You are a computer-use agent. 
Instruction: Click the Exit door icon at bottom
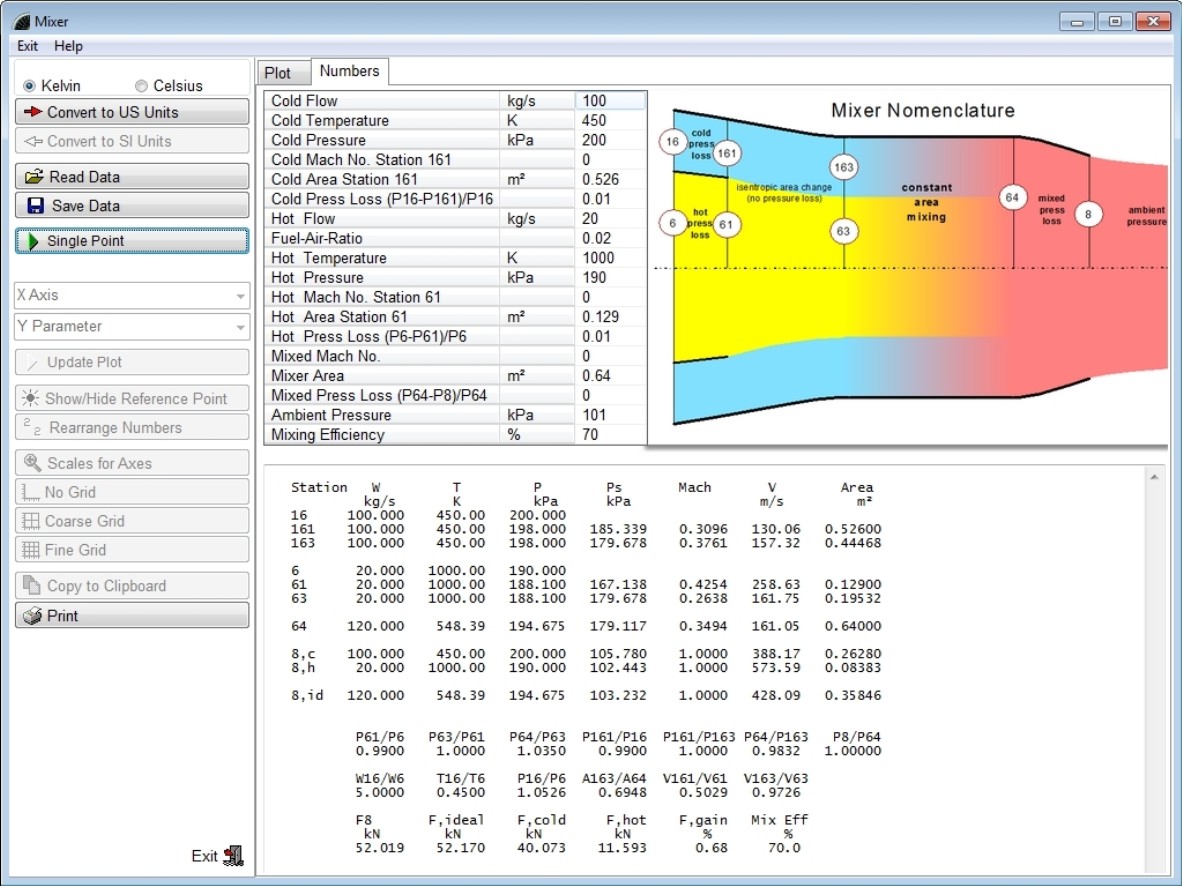[233, 855]
